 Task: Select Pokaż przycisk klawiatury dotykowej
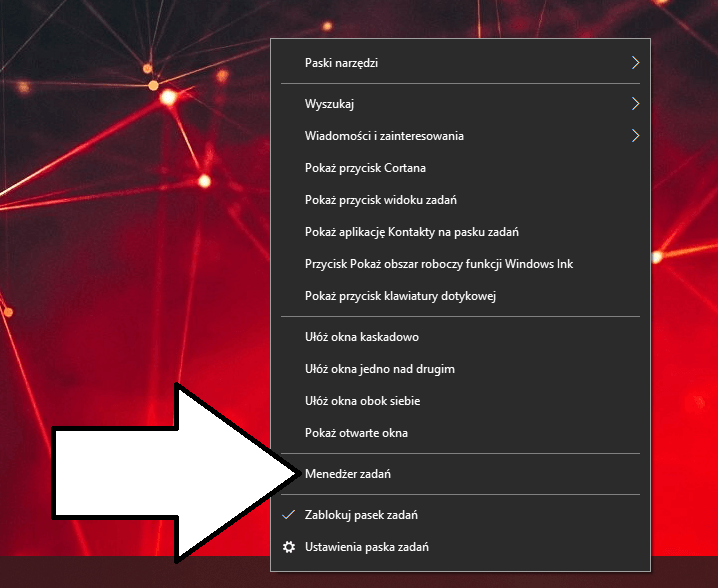point(460,296)
